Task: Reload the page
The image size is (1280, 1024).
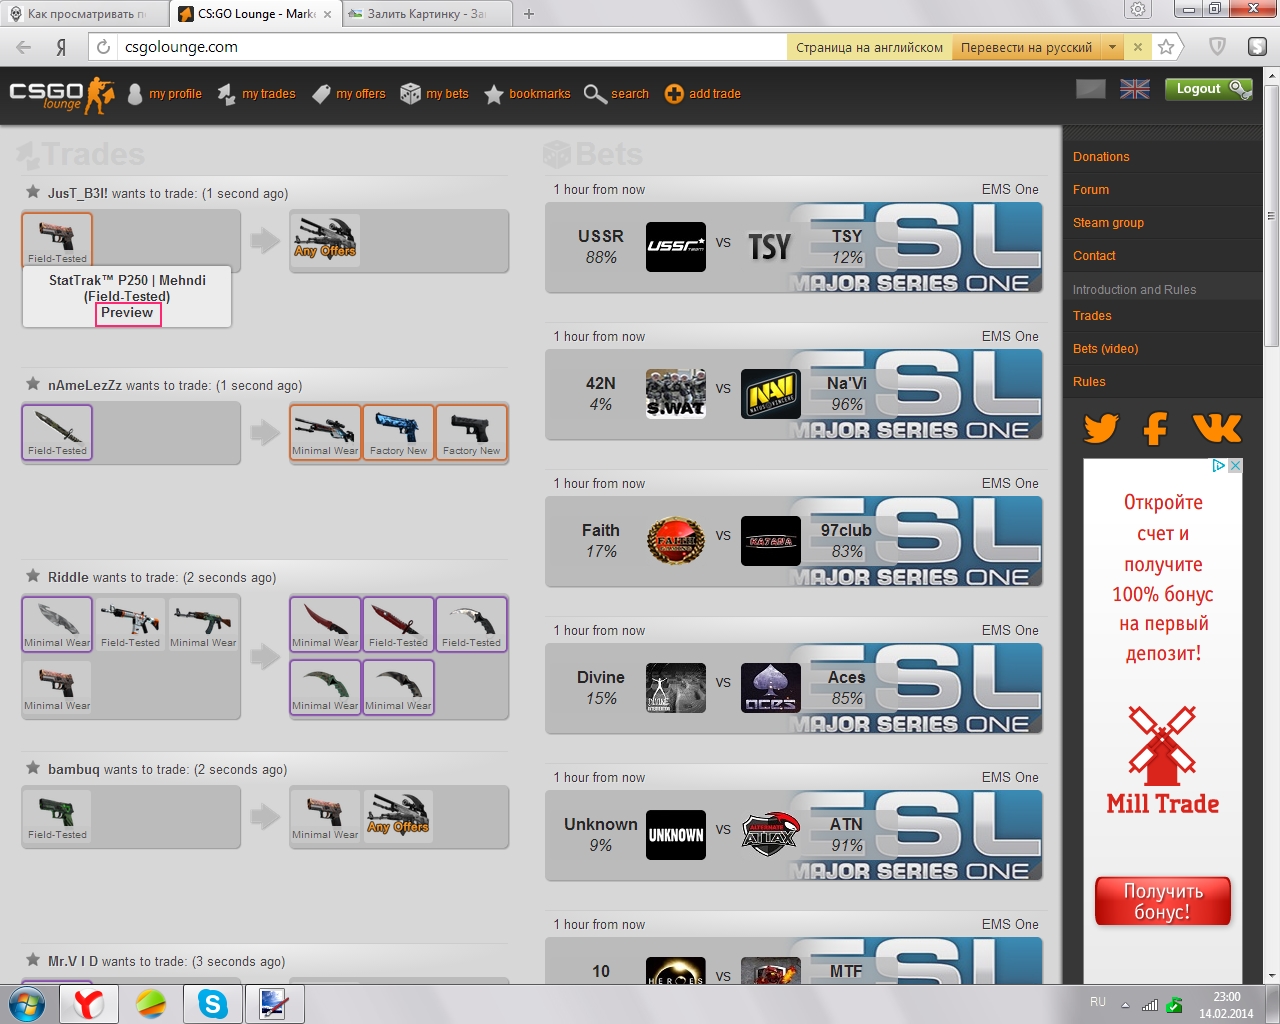Action: pos(103,47)
